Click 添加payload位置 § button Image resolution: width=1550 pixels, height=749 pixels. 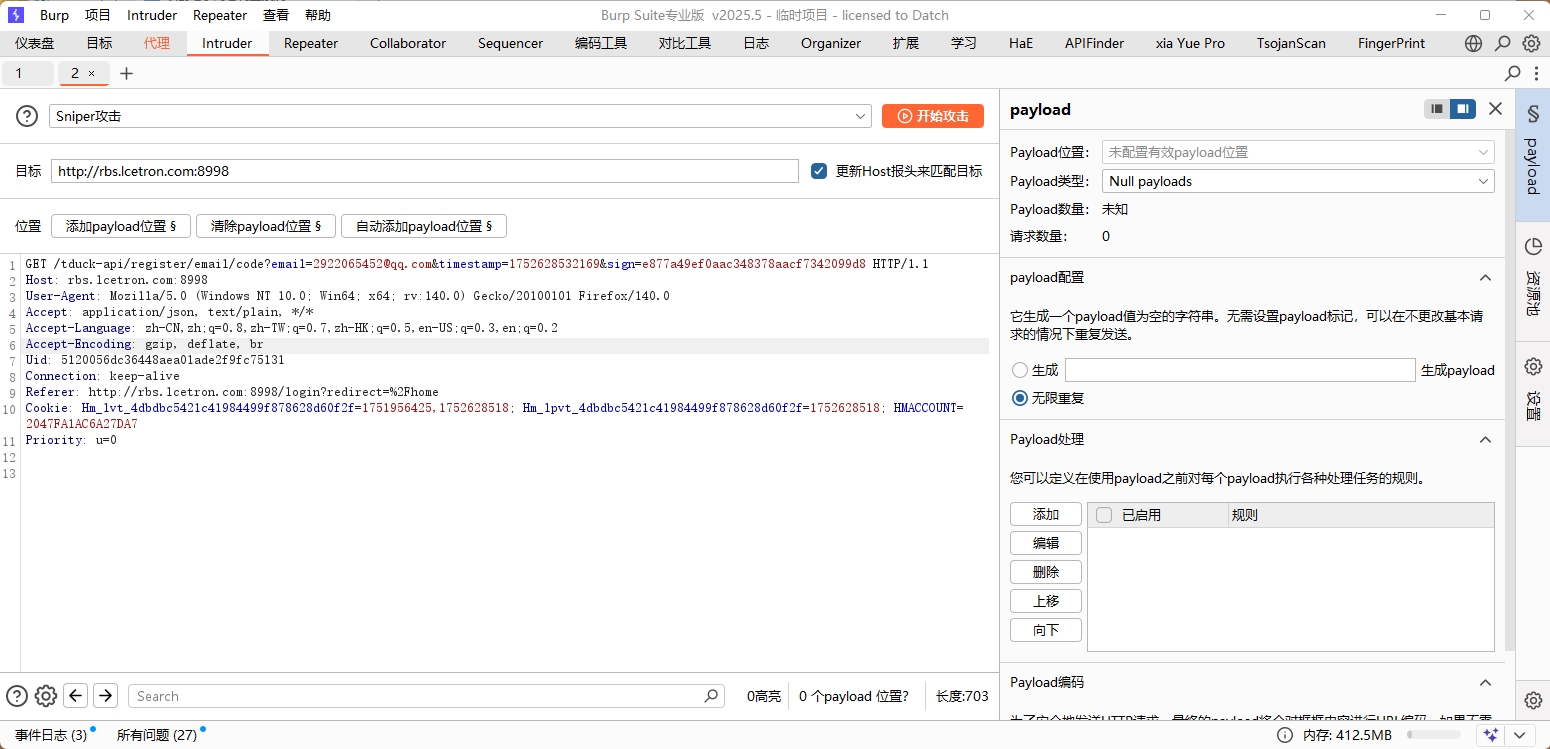pos(121,226)
